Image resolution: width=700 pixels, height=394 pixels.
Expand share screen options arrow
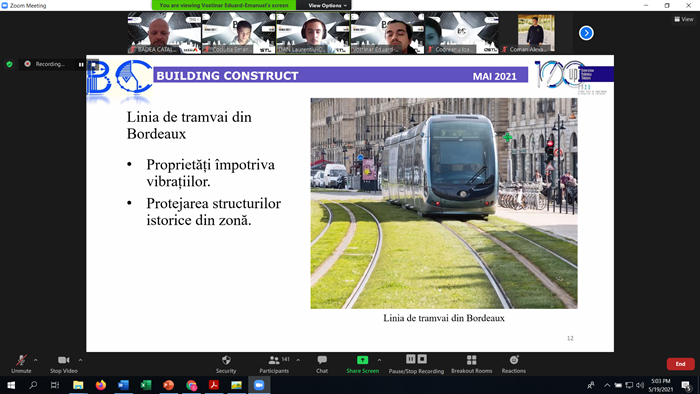click(379, 360)
